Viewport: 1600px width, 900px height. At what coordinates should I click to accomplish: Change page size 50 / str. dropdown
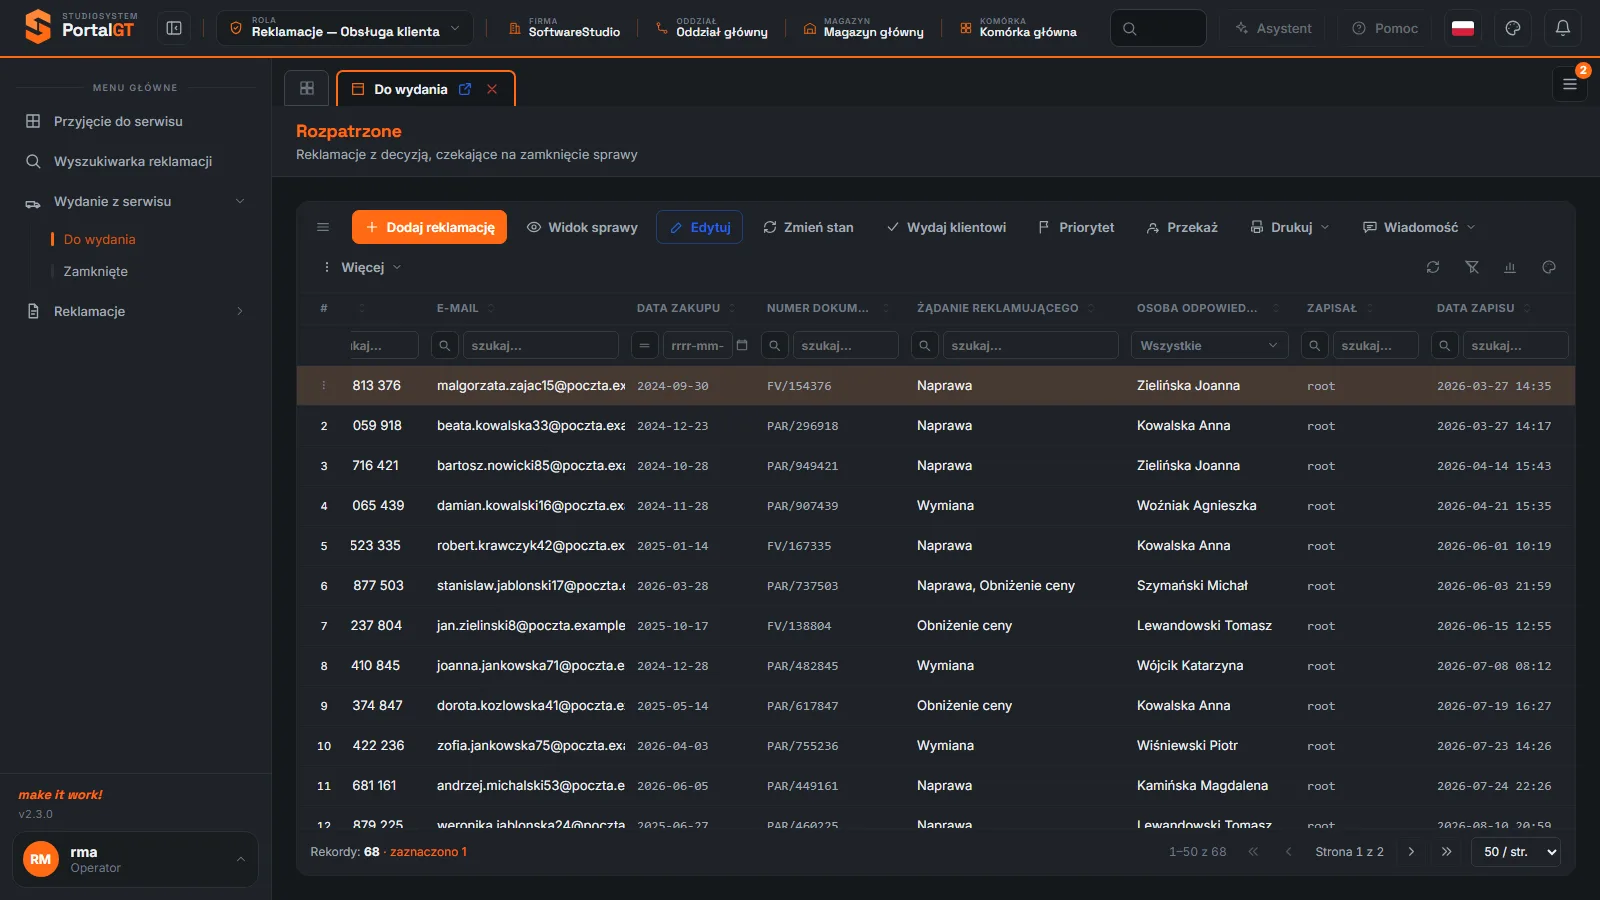point(1516,852)
